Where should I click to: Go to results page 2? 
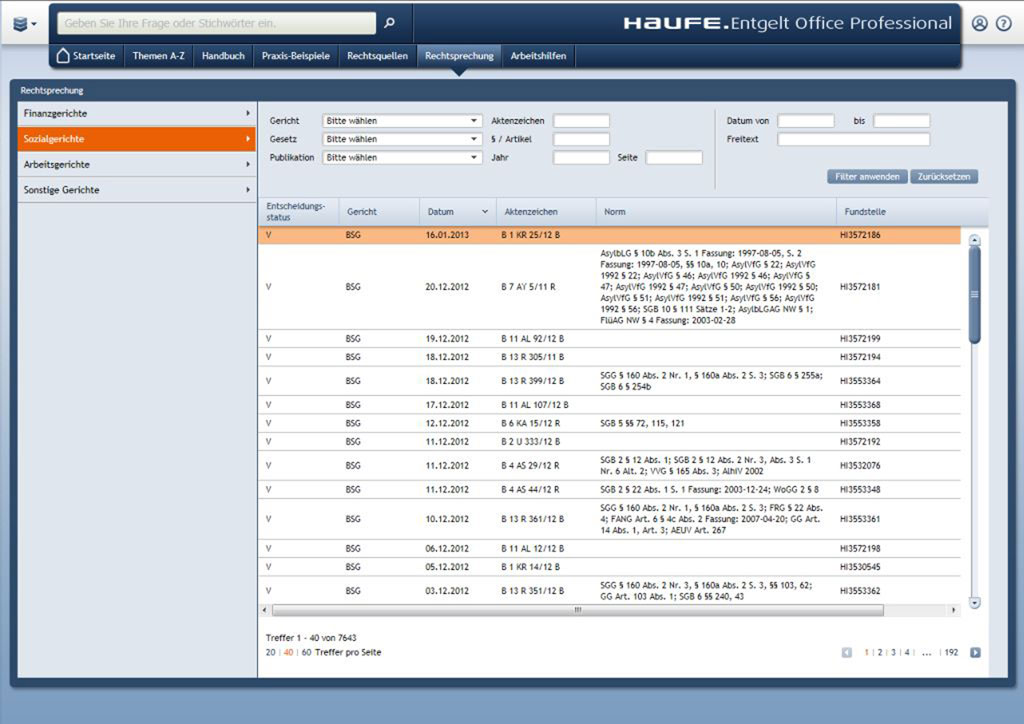click(880, 652)
